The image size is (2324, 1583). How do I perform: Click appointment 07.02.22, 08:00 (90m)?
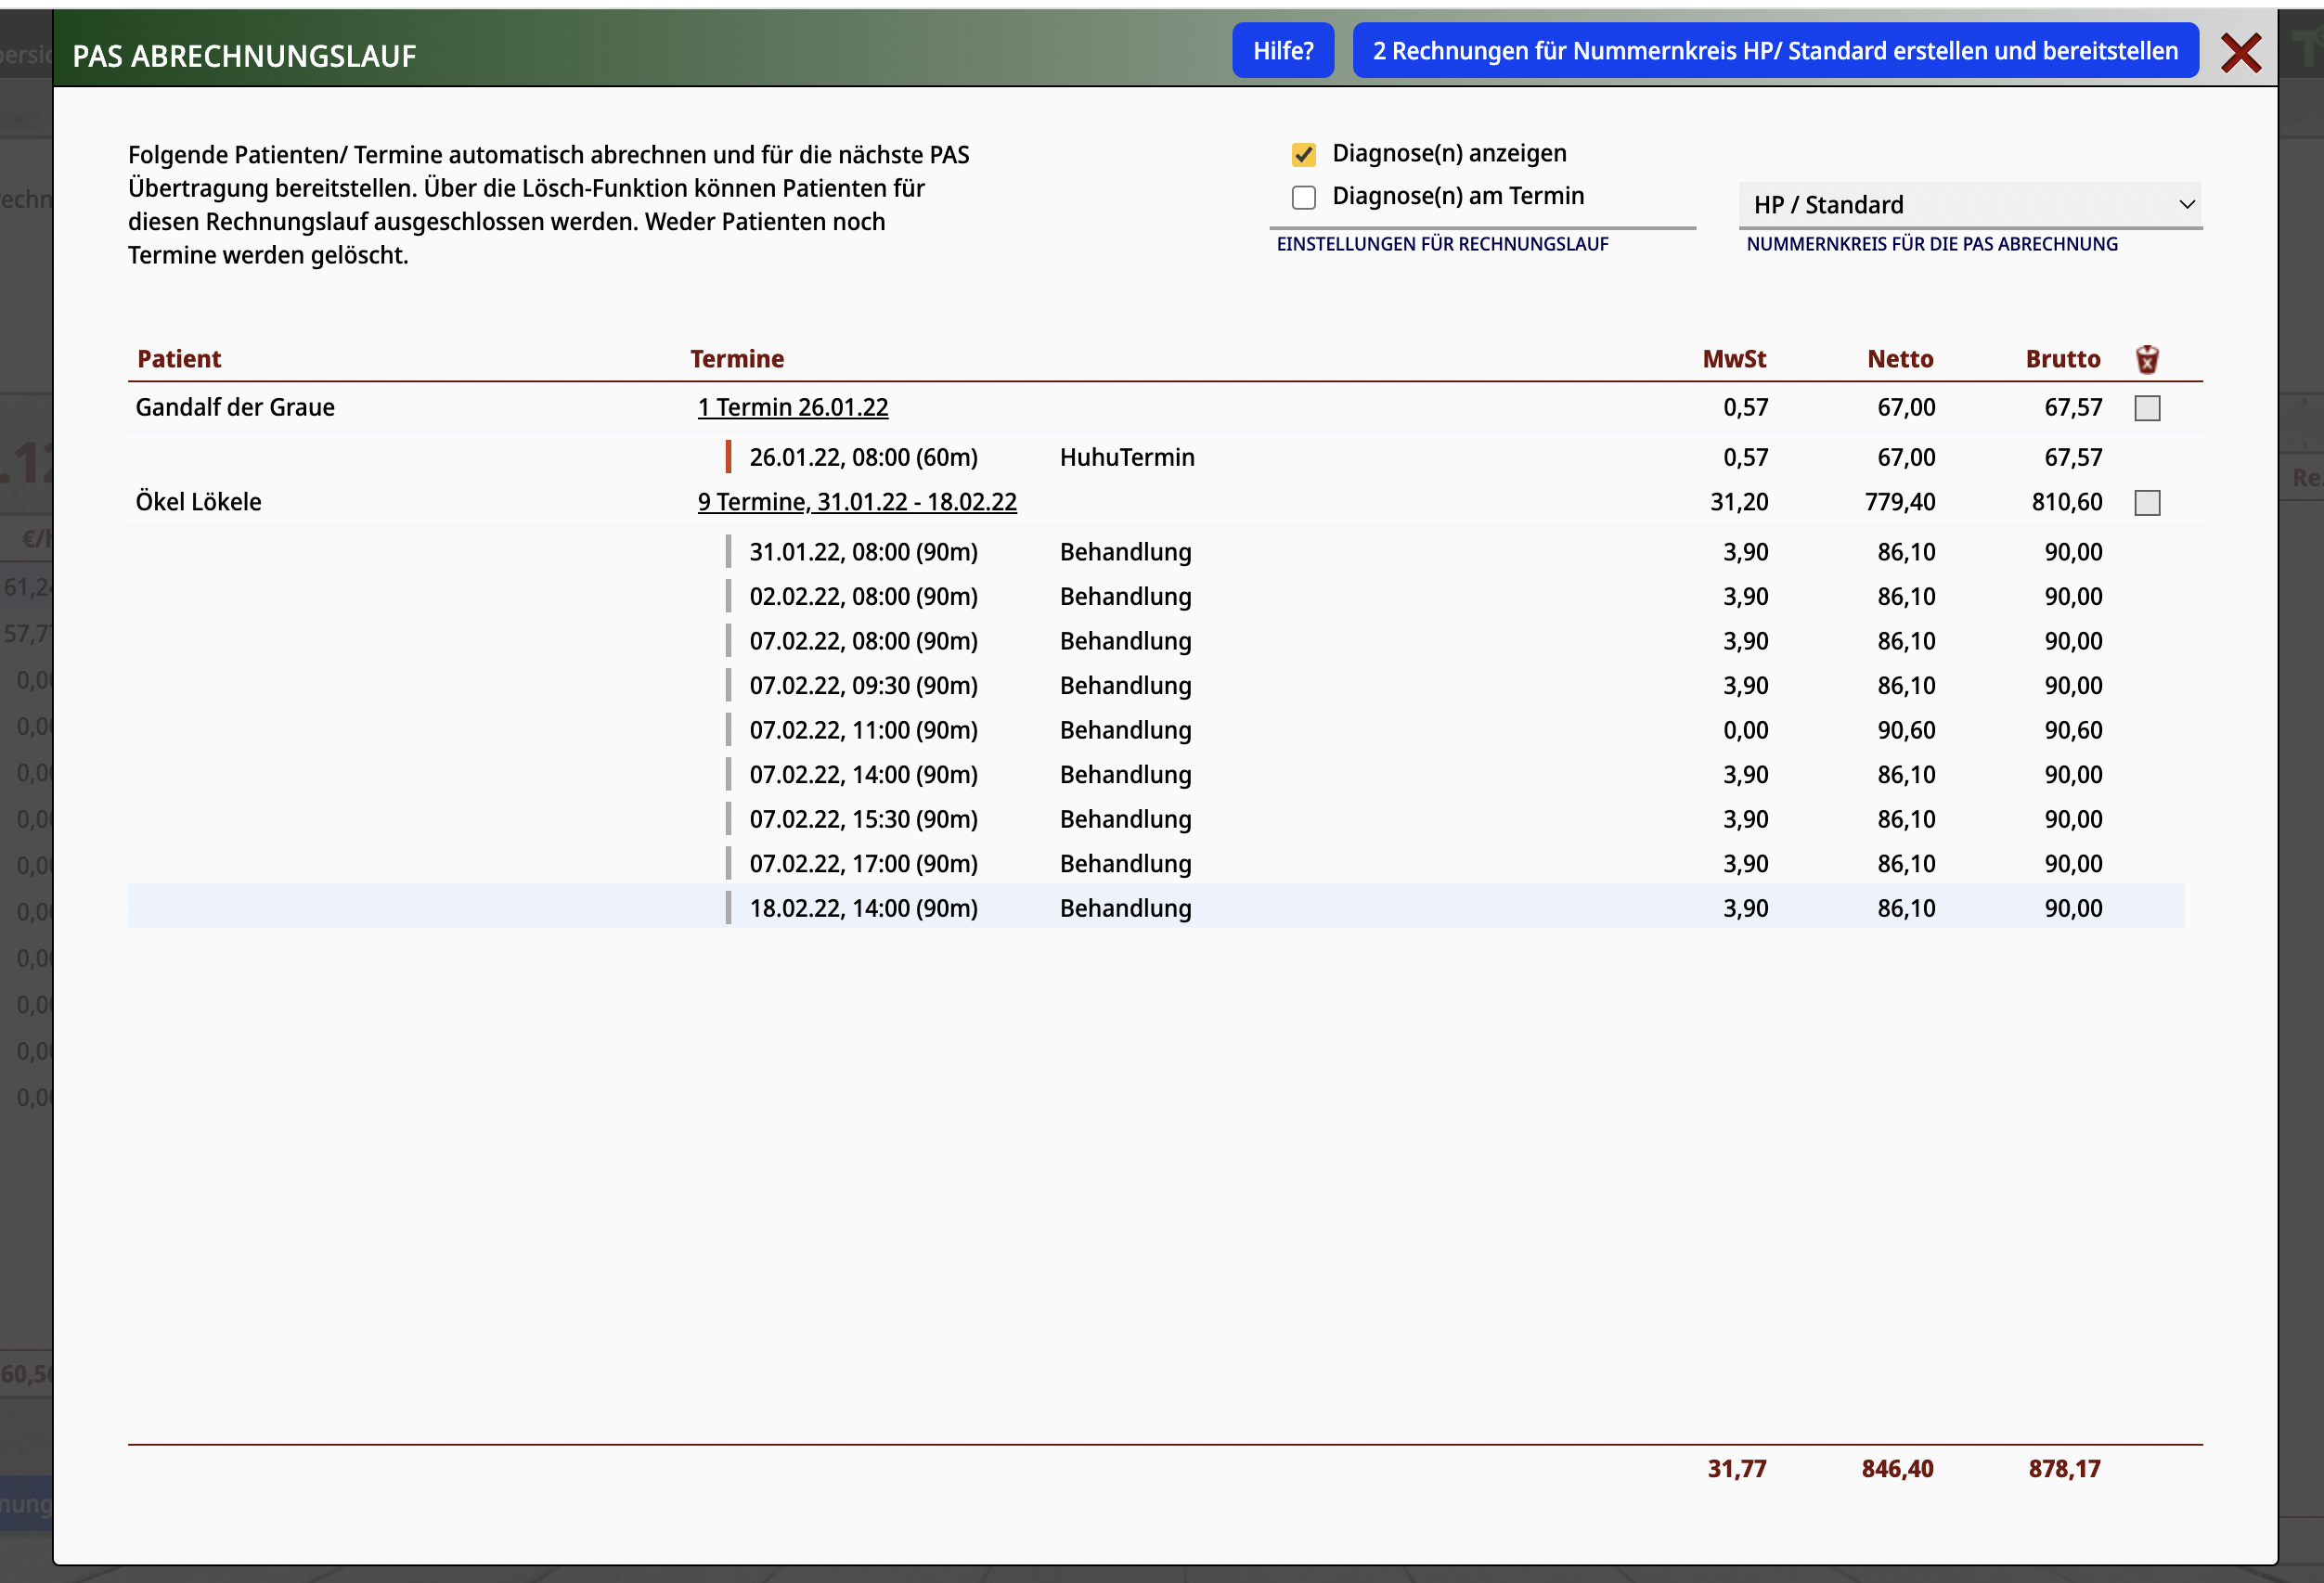[x=864, y=641]
